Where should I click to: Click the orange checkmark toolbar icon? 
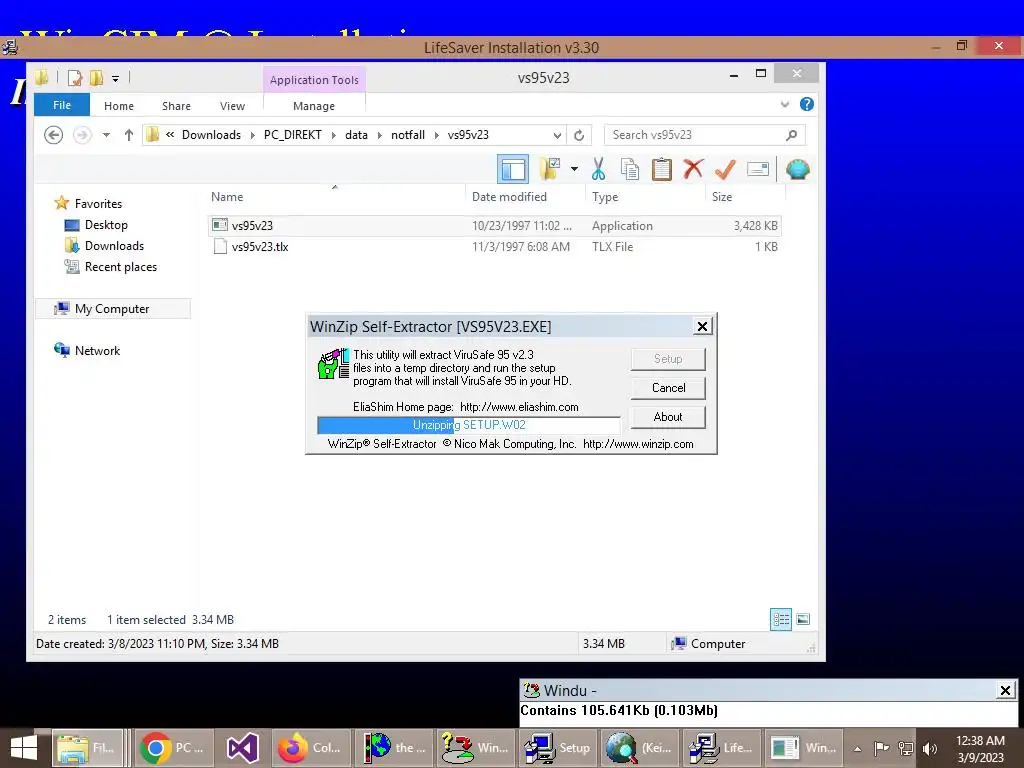[725, 170]
